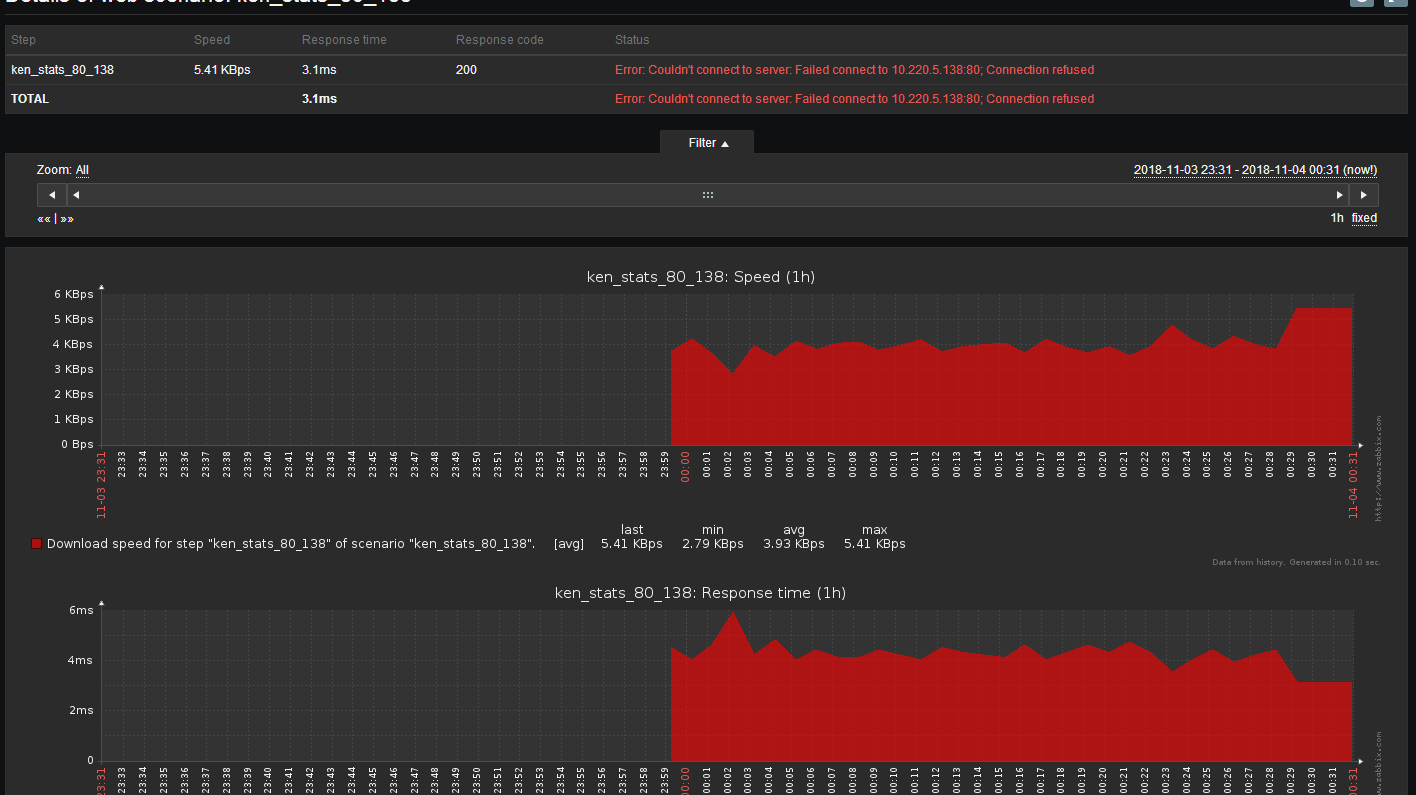Select the 'All' zoom link
Screen dimensions: 1416x795
(82, 170)
